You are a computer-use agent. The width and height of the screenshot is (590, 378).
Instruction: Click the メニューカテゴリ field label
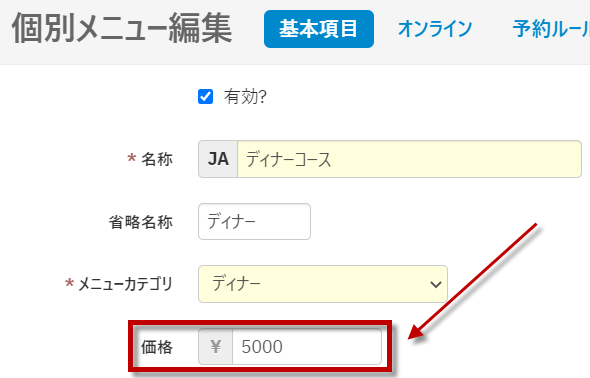pyautogui.click(x=125, y=284)
